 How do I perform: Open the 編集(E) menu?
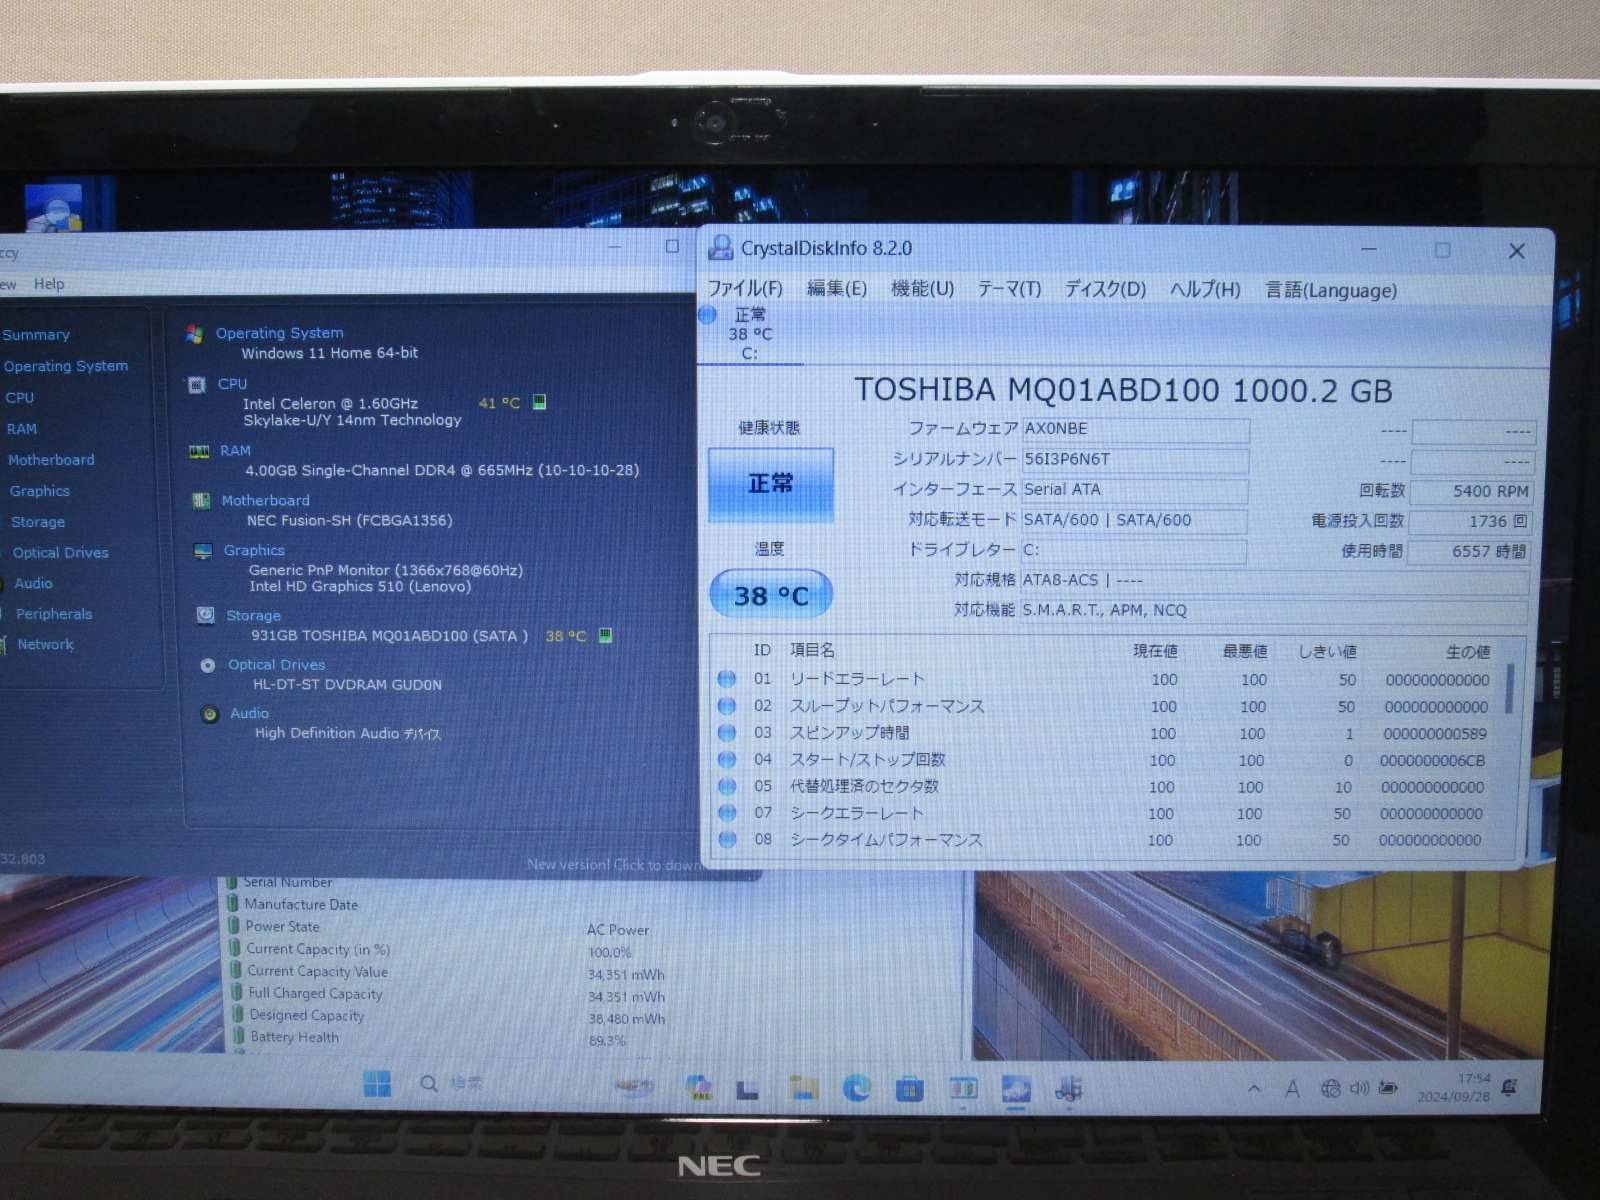tap(836, 288)
